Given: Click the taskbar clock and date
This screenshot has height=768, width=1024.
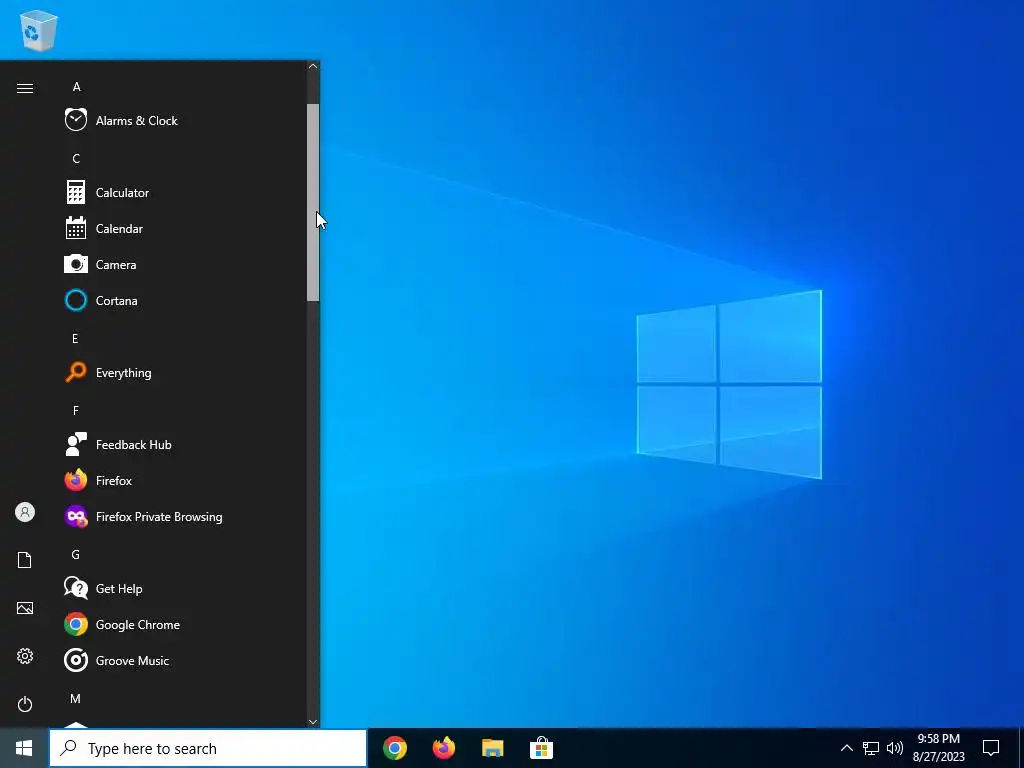Looking at the screenshot, I should point(938,748).
